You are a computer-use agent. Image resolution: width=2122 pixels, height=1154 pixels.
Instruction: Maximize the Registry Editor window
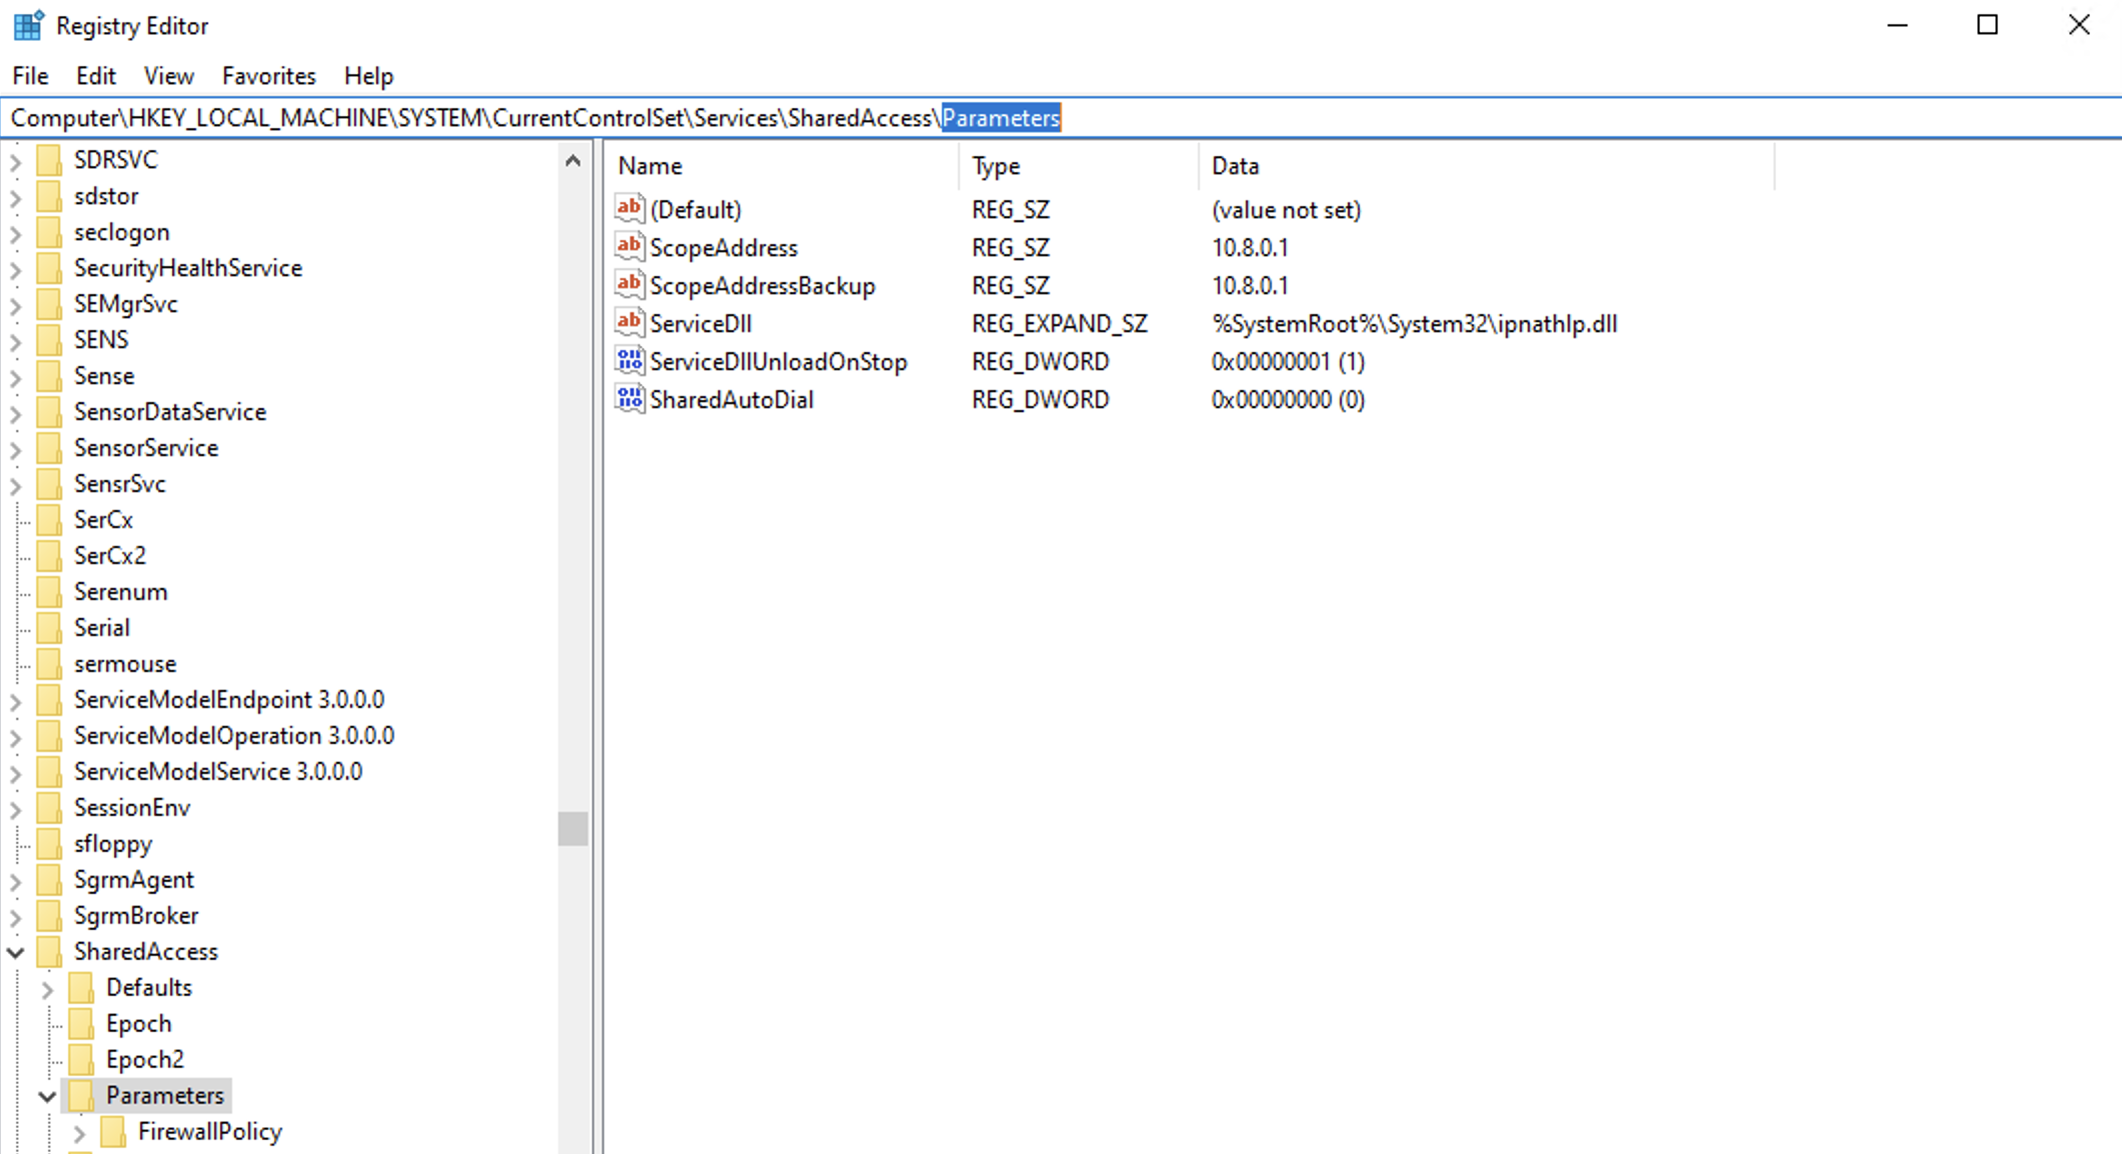(x=1988, y=25)
